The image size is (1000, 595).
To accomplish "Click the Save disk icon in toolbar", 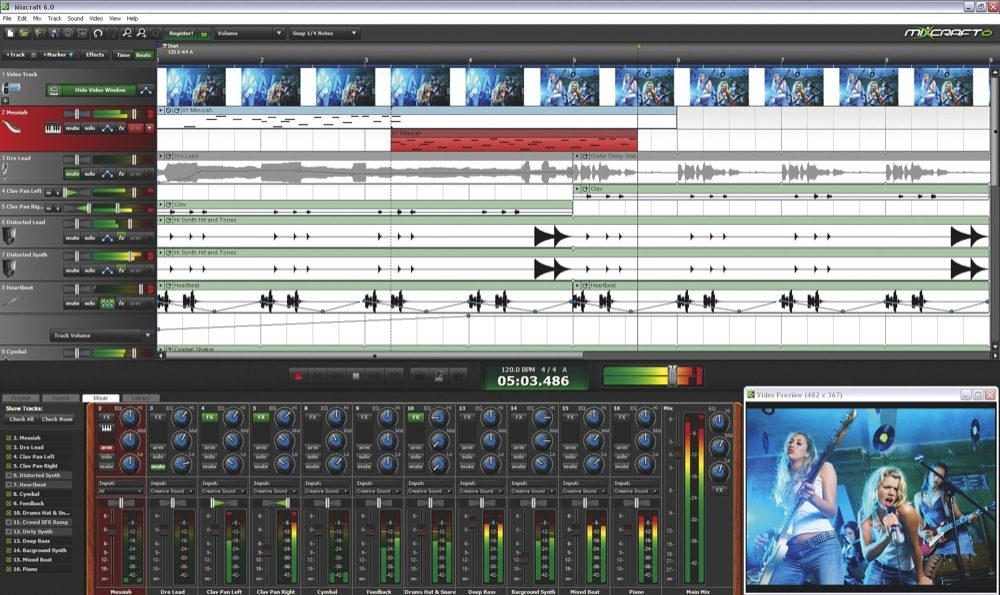I will point(54,33).
